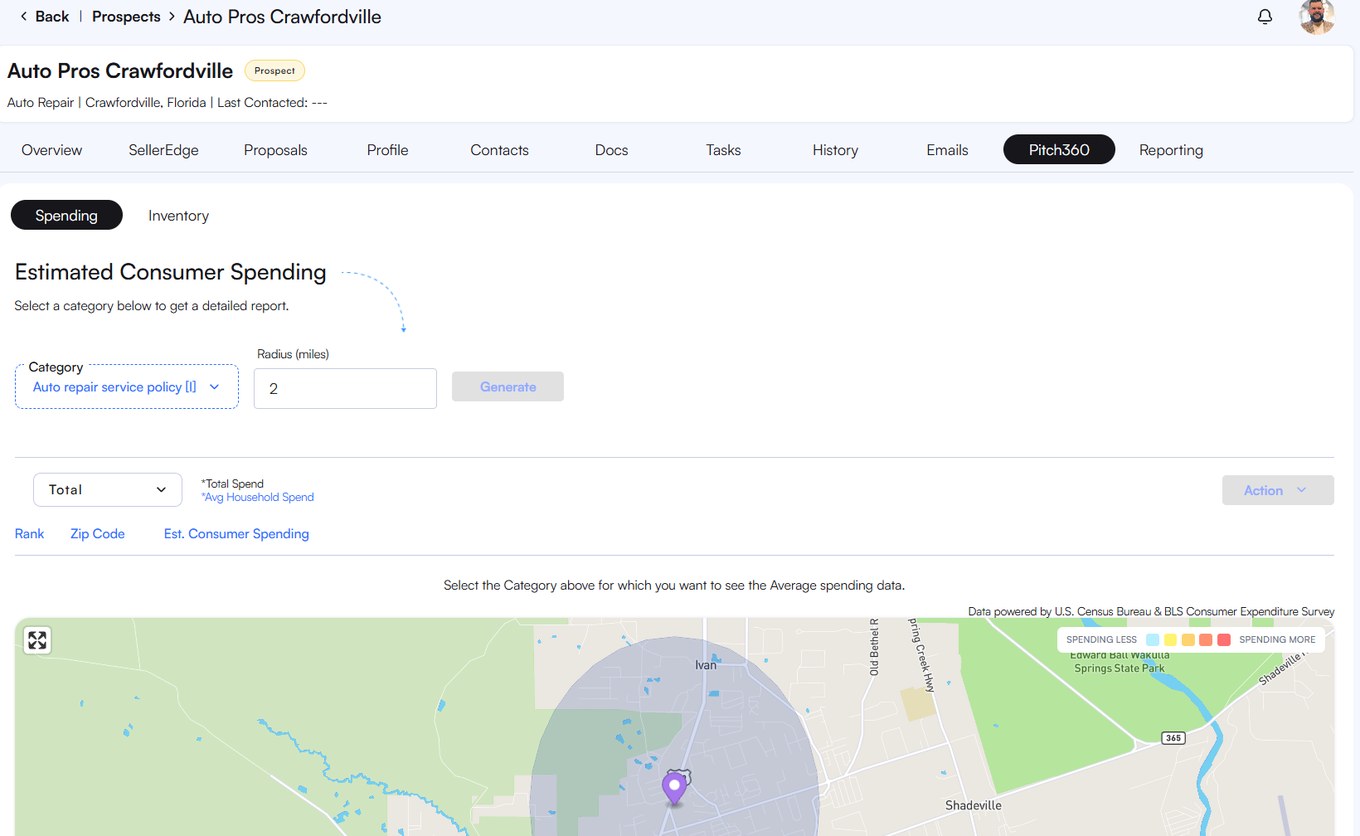This screenshot has height=836, width=1360.
Task: Click the purple map location pin
Action: [x=675, y=788]
